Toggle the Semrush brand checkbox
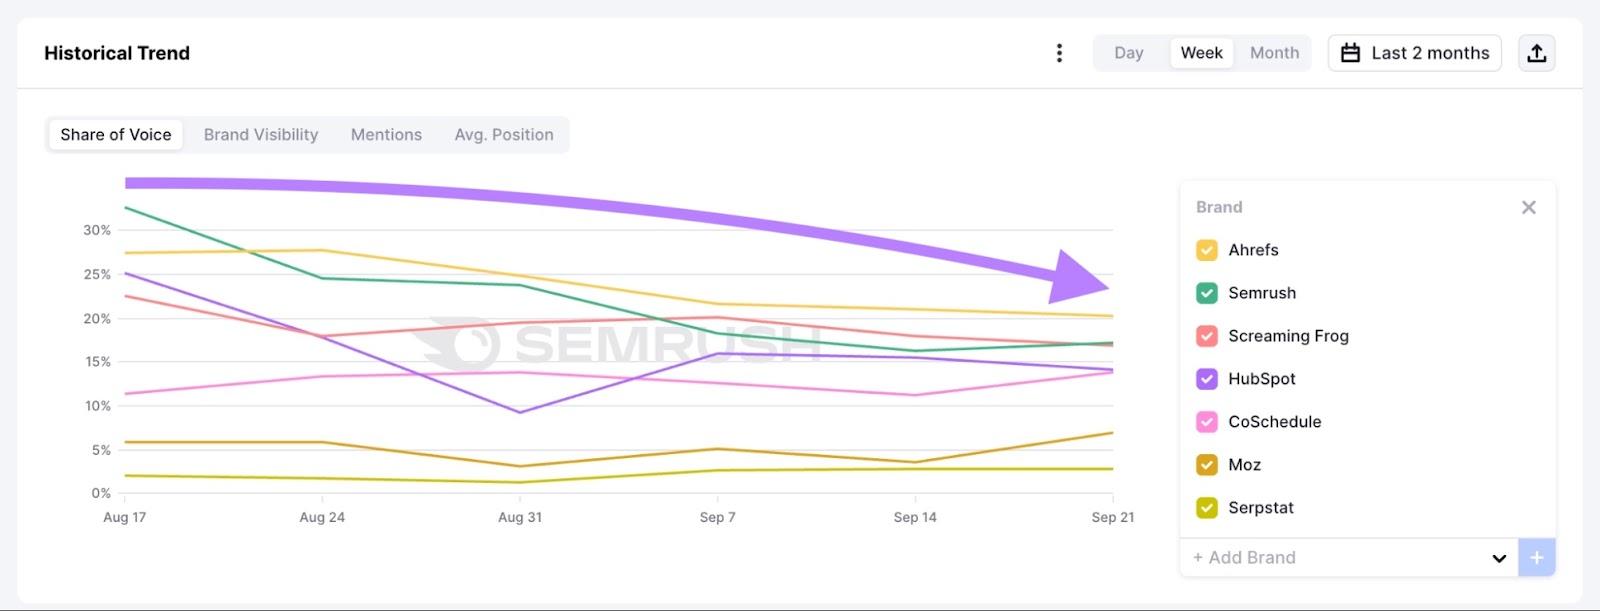Viewport: 1600px width, 611px height. 1207,293
